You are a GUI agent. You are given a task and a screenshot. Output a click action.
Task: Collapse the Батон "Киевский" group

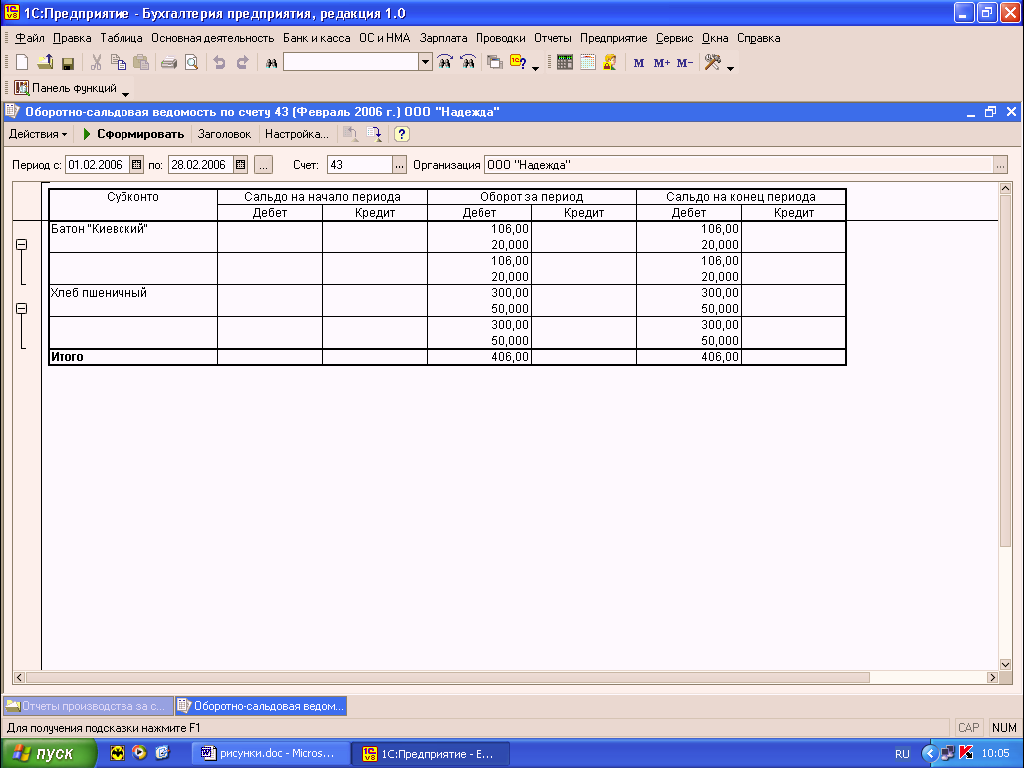(21, 245)
